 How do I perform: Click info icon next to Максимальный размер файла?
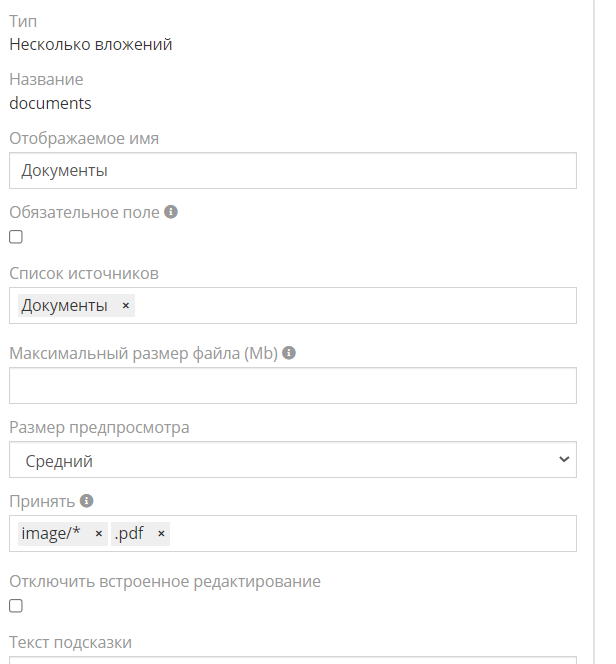[x=289, y=353]
